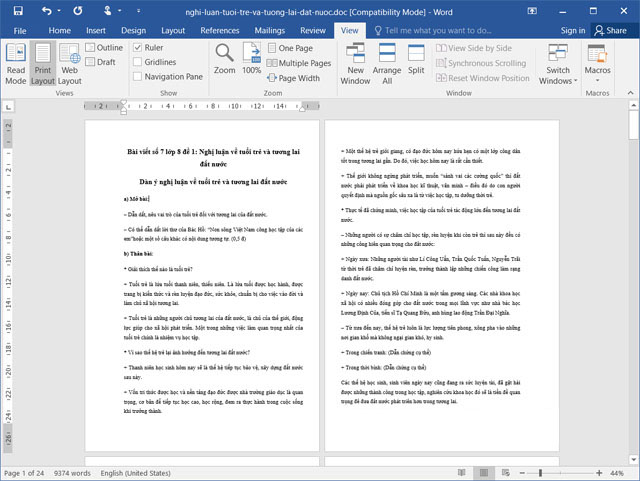640x481 pixels.
Task: Click the Sign in link
Action: 573,31
